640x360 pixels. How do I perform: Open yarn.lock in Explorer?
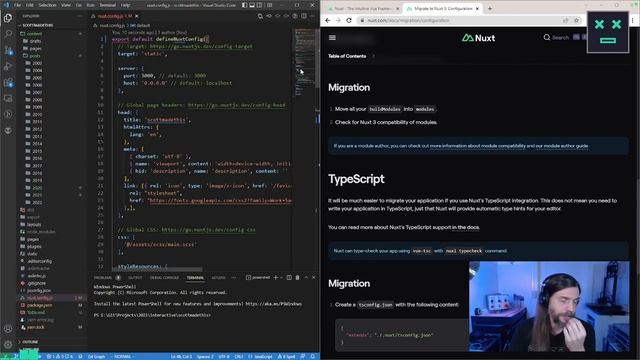click(36, 327)
